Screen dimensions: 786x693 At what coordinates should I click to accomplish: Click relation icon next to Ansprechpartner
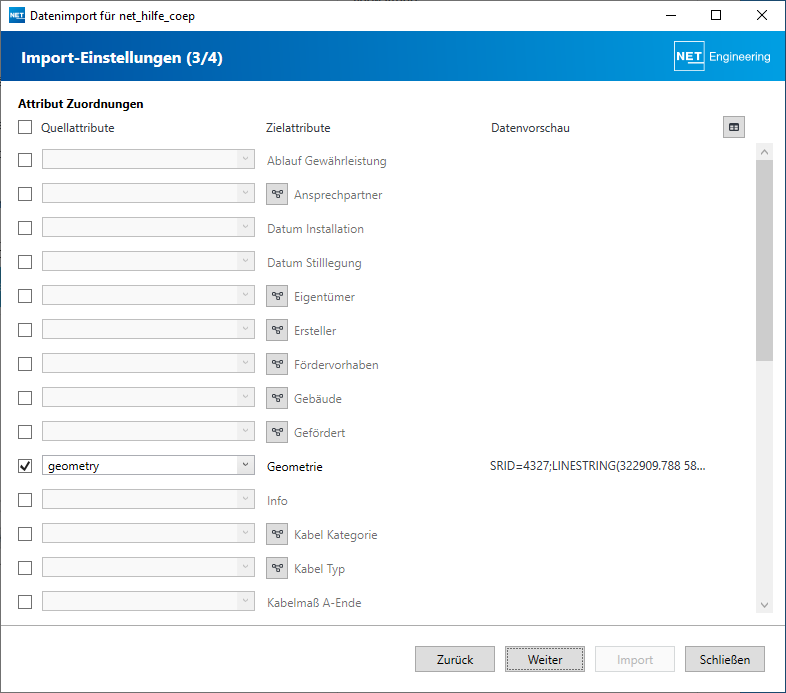pos(278,195)
